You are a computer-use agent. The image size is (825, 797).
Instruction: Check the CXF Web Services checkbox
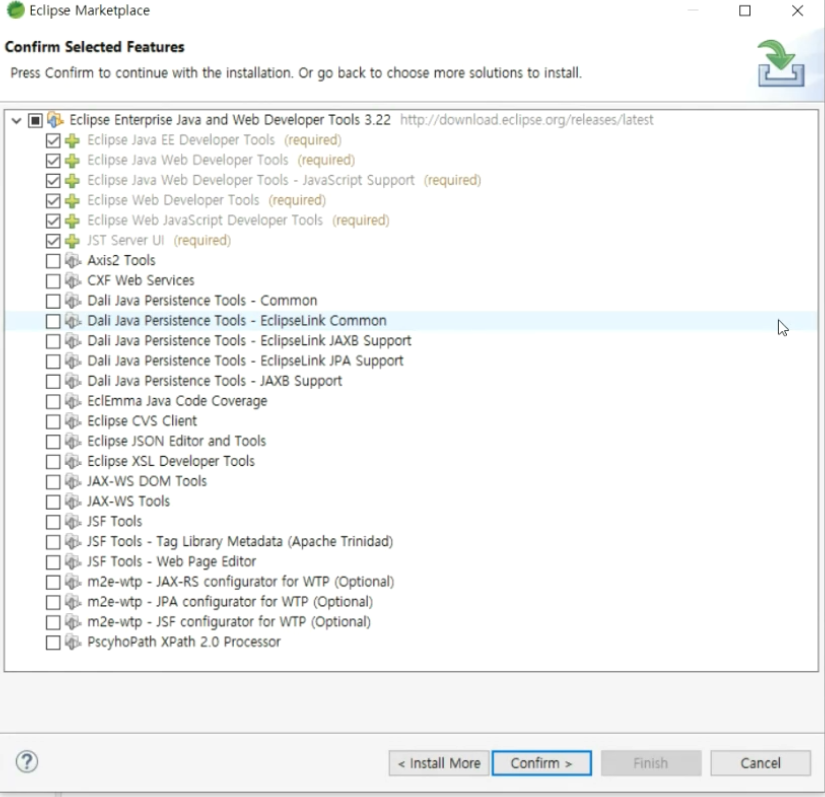tap(53, 281)
